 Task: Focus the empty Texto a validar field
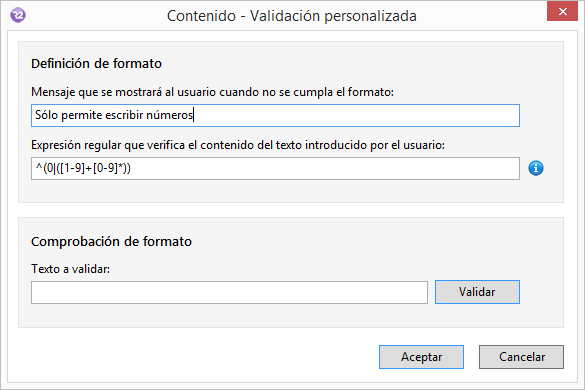tap(229, 293)
